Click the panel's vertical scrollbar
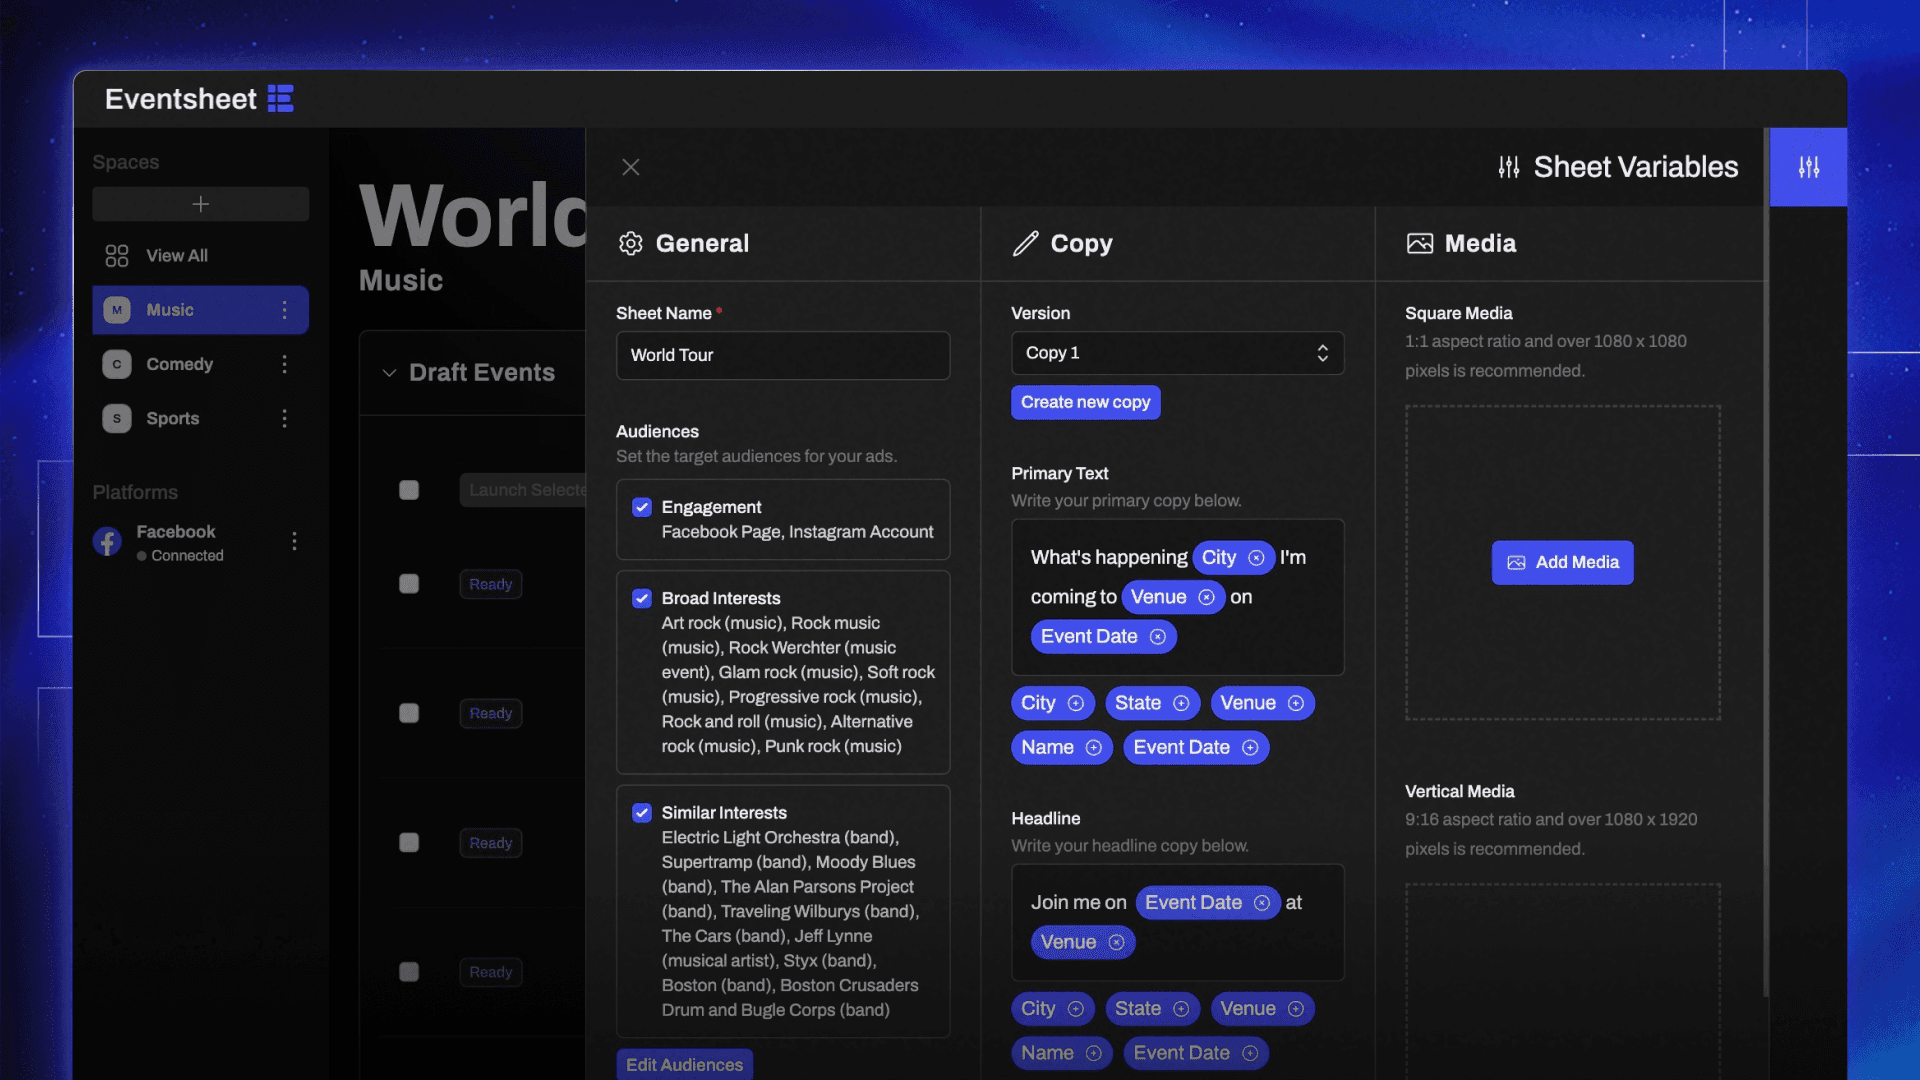 coord(1766,562)
